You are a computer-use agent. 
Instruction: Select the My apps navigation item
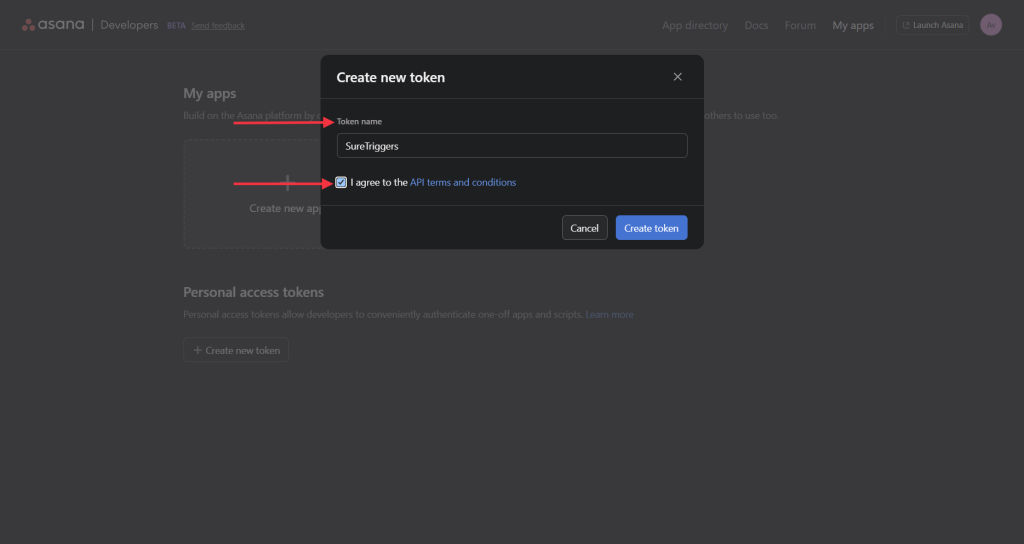853,25
